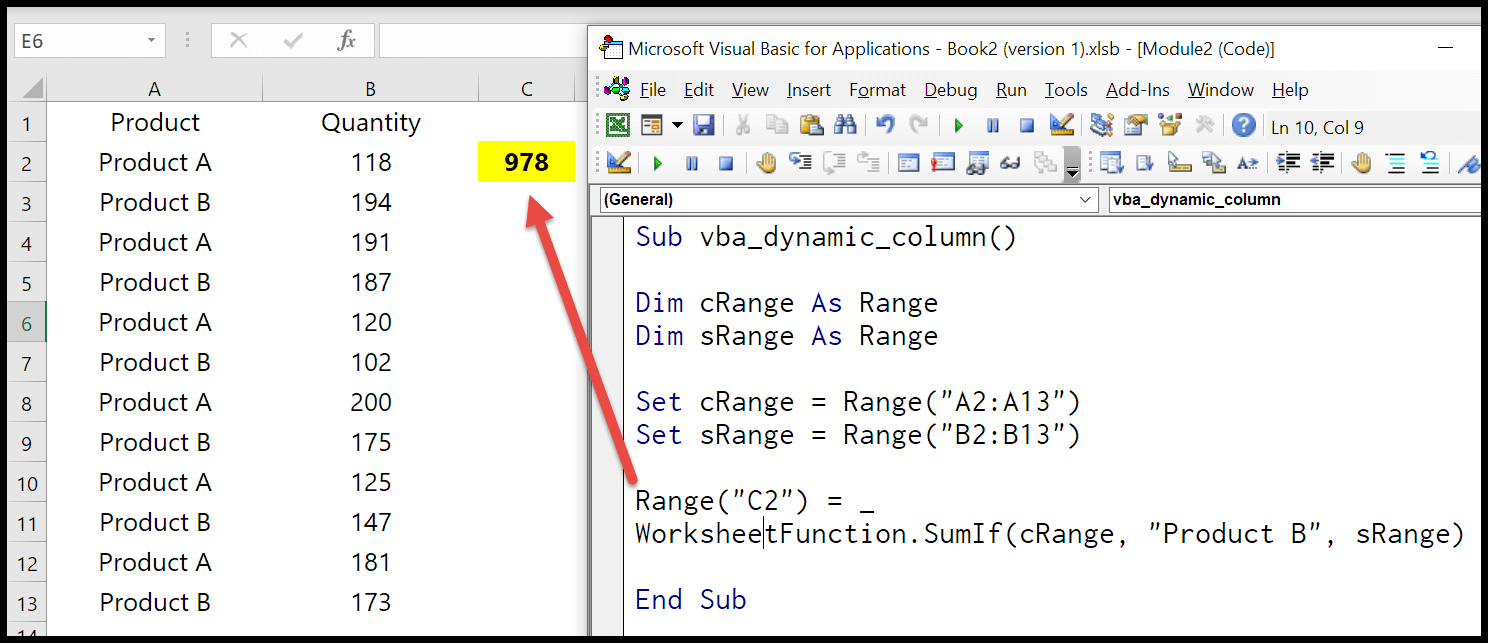Open the vba_dynamic_column procedure dropdown
The width and height of the screenshot is (1488, 643).
(1290, 199)
